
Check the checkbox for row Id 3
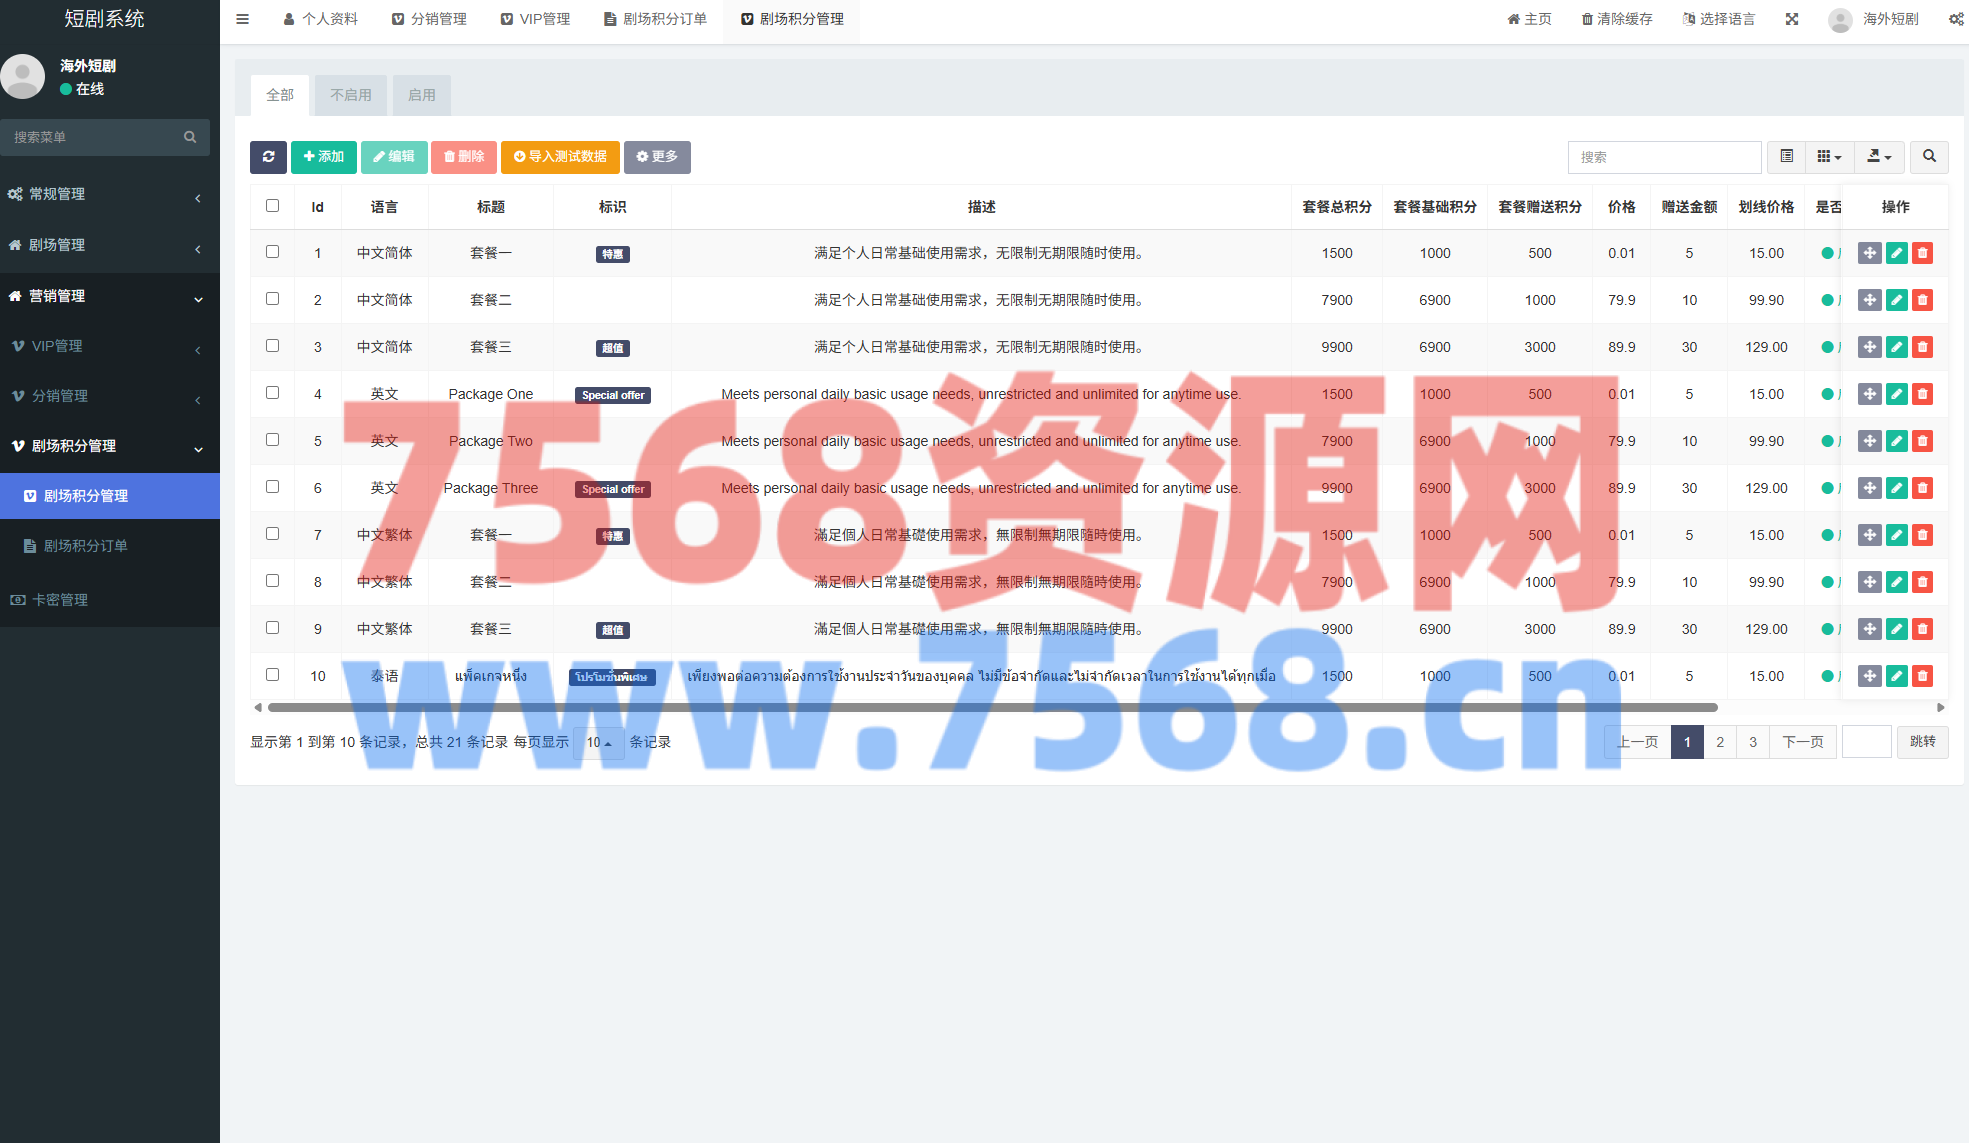click(x=272, y=346)
